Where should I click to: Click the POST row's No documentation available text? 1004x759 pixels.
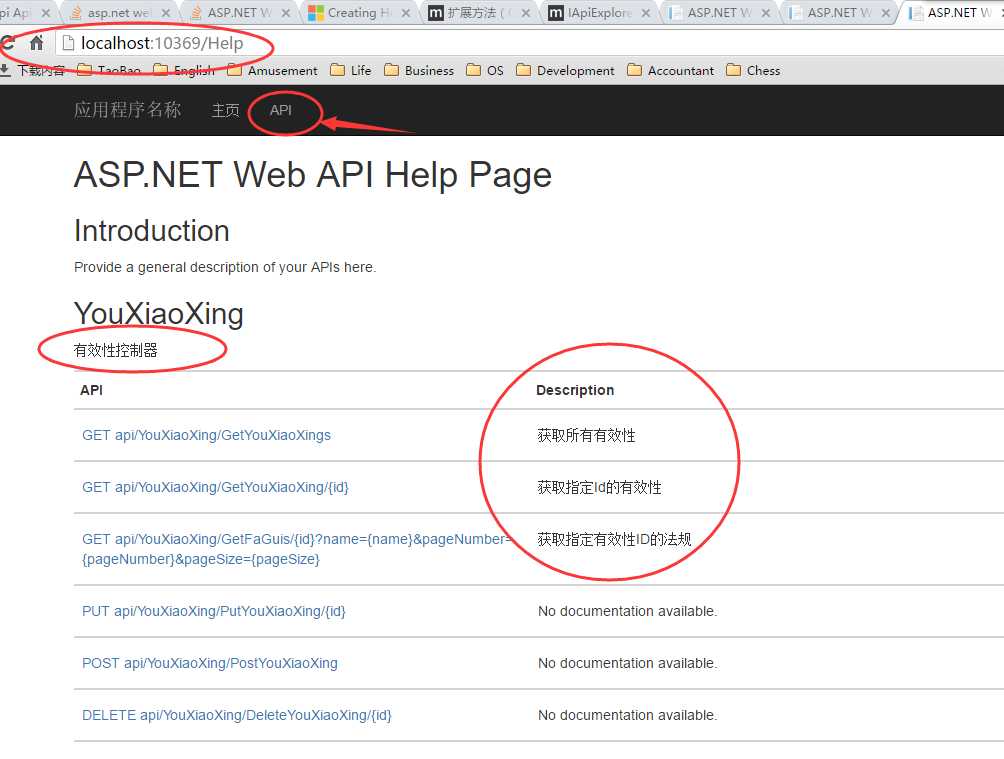[x=628, y=664]
